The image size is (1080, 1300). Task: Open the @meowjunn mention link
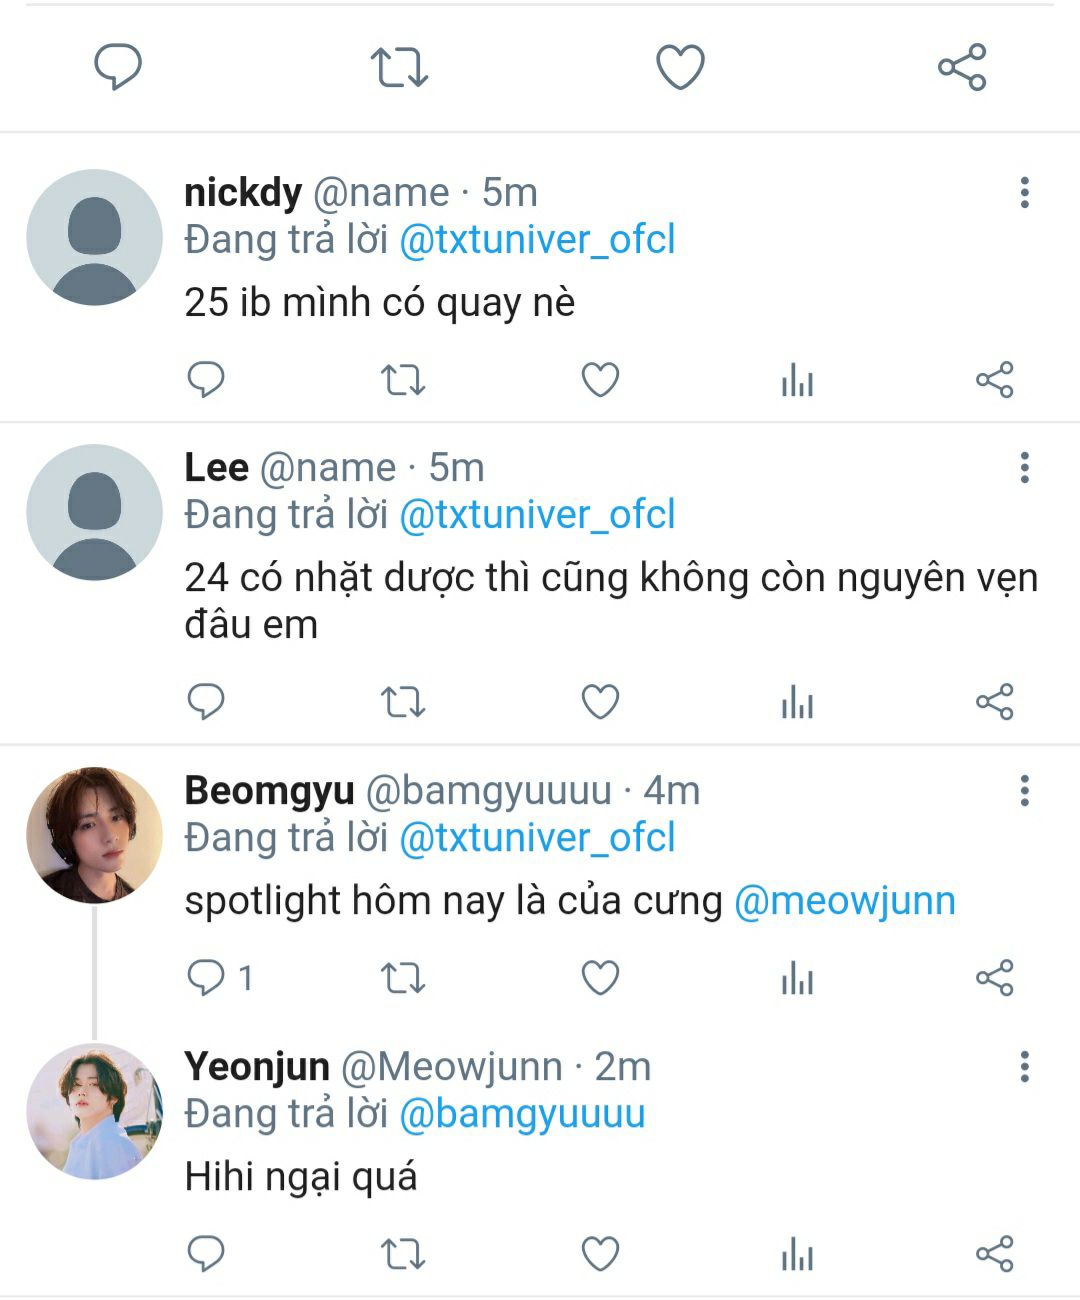point(845,901)
